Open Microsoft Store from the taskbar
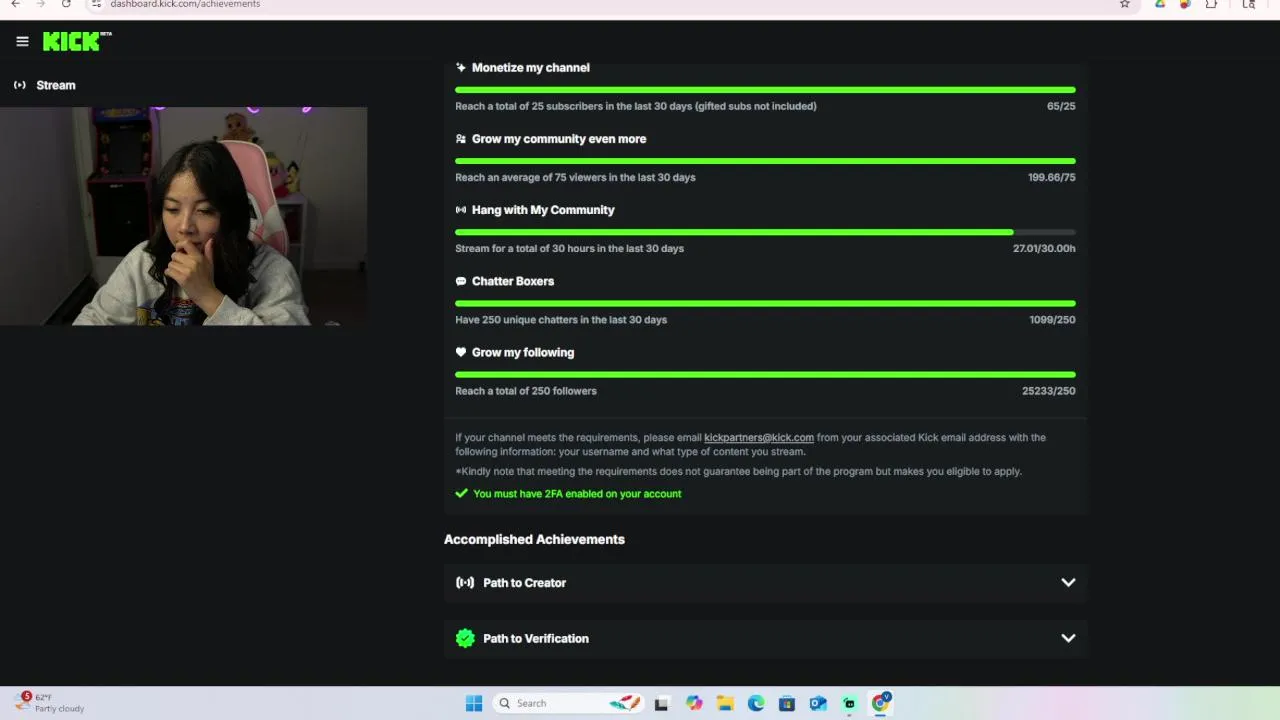Screen dimensions: 1280x720 (x=787, y=703)
